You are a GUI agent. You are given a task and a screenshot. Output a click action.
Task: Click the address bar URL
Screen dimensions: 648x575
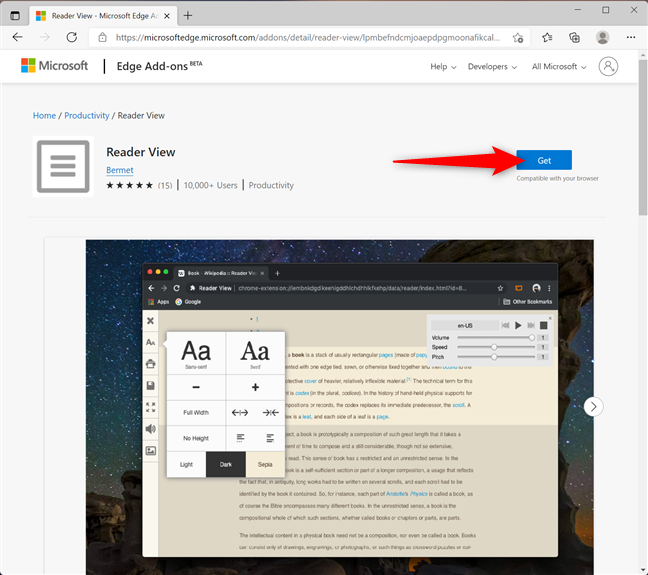(x=307, y=38)
